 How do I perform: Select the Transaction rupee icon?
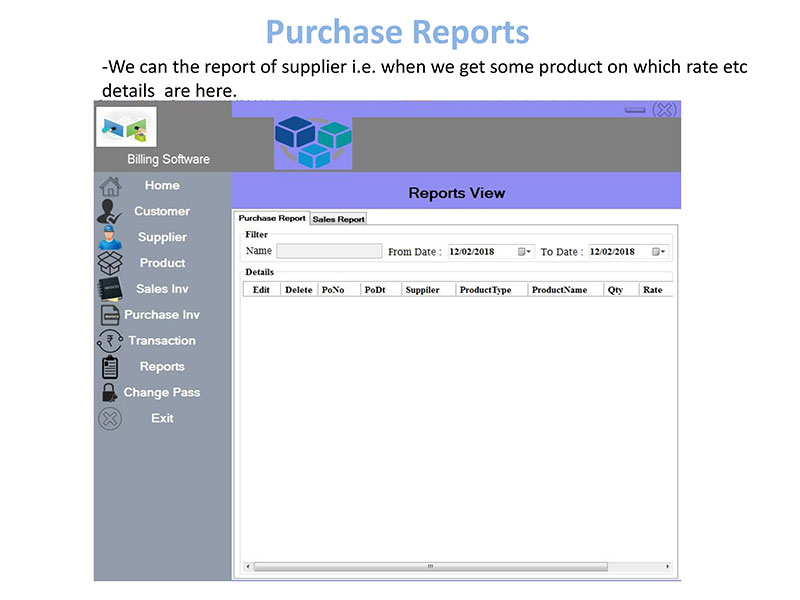[x=110, y=341]
